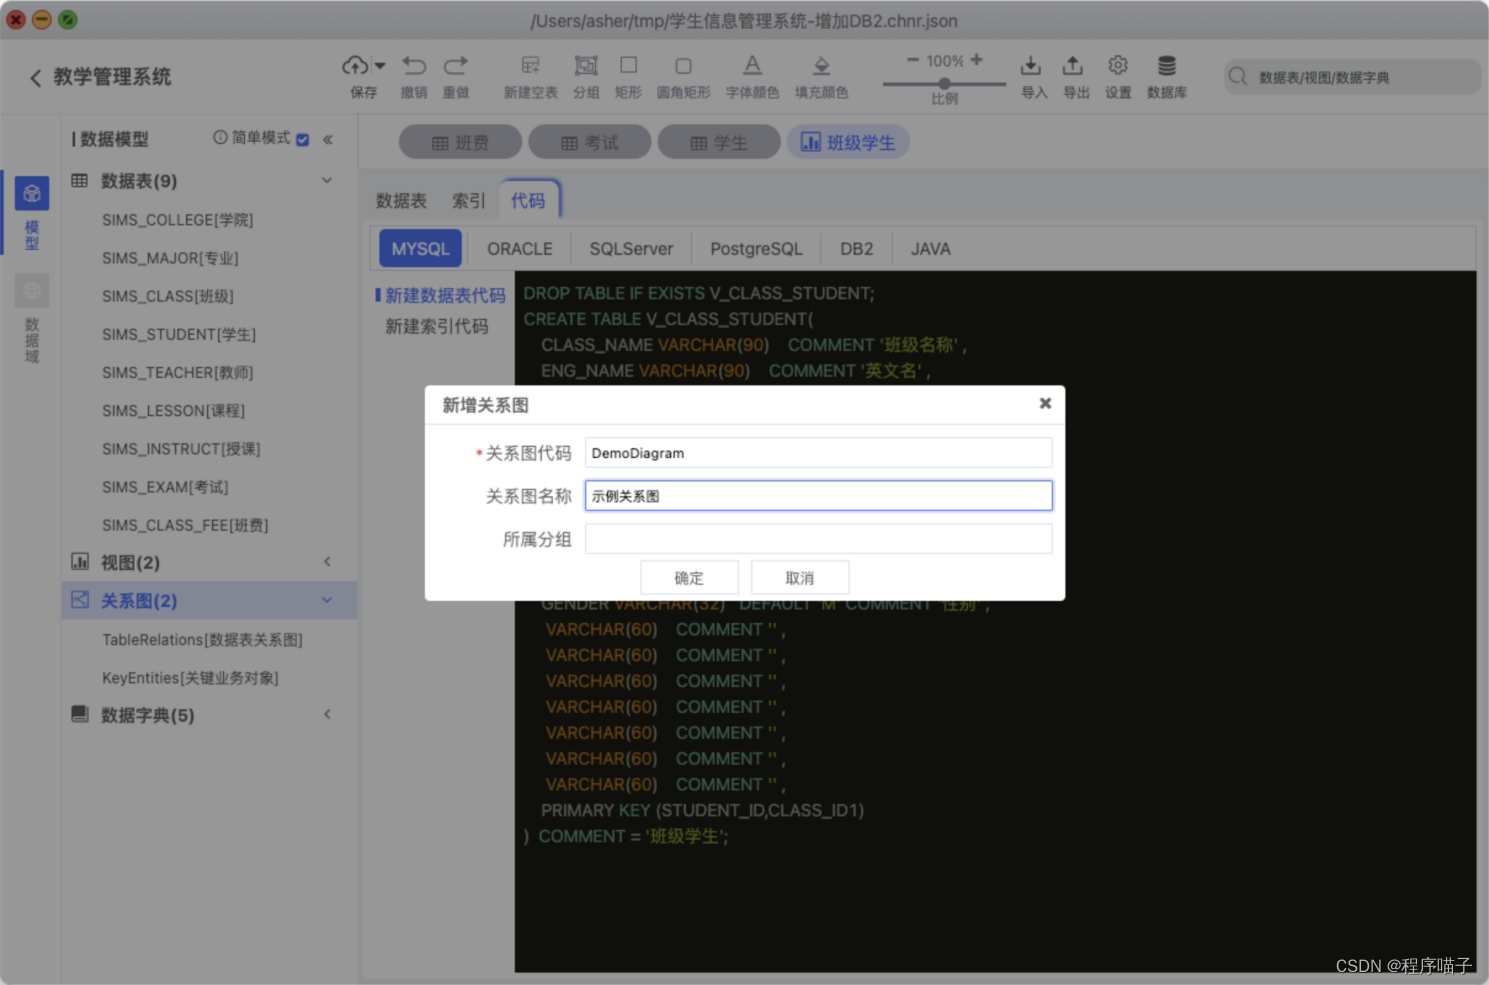Open SIMS_INSTRUCT[授课] table
This screenshot has height=985, width=1489.
(181, 449)
